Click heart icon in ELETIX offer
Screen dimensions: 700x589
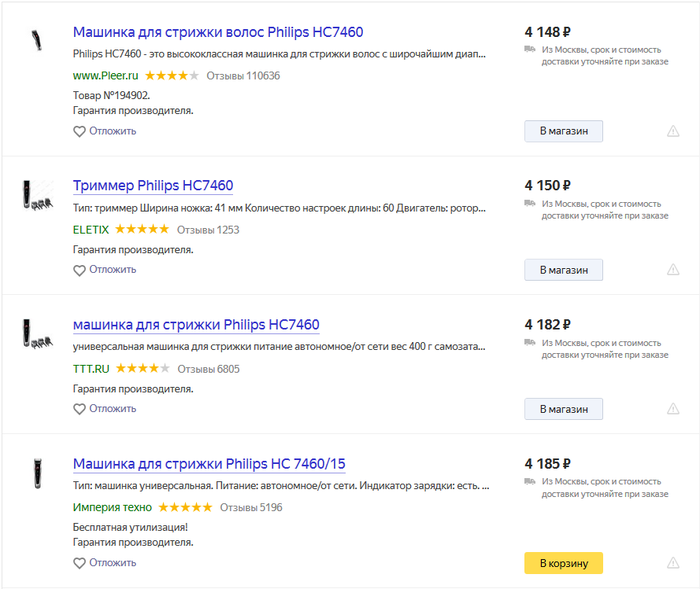pyautogui.click(x=80, y=270)
